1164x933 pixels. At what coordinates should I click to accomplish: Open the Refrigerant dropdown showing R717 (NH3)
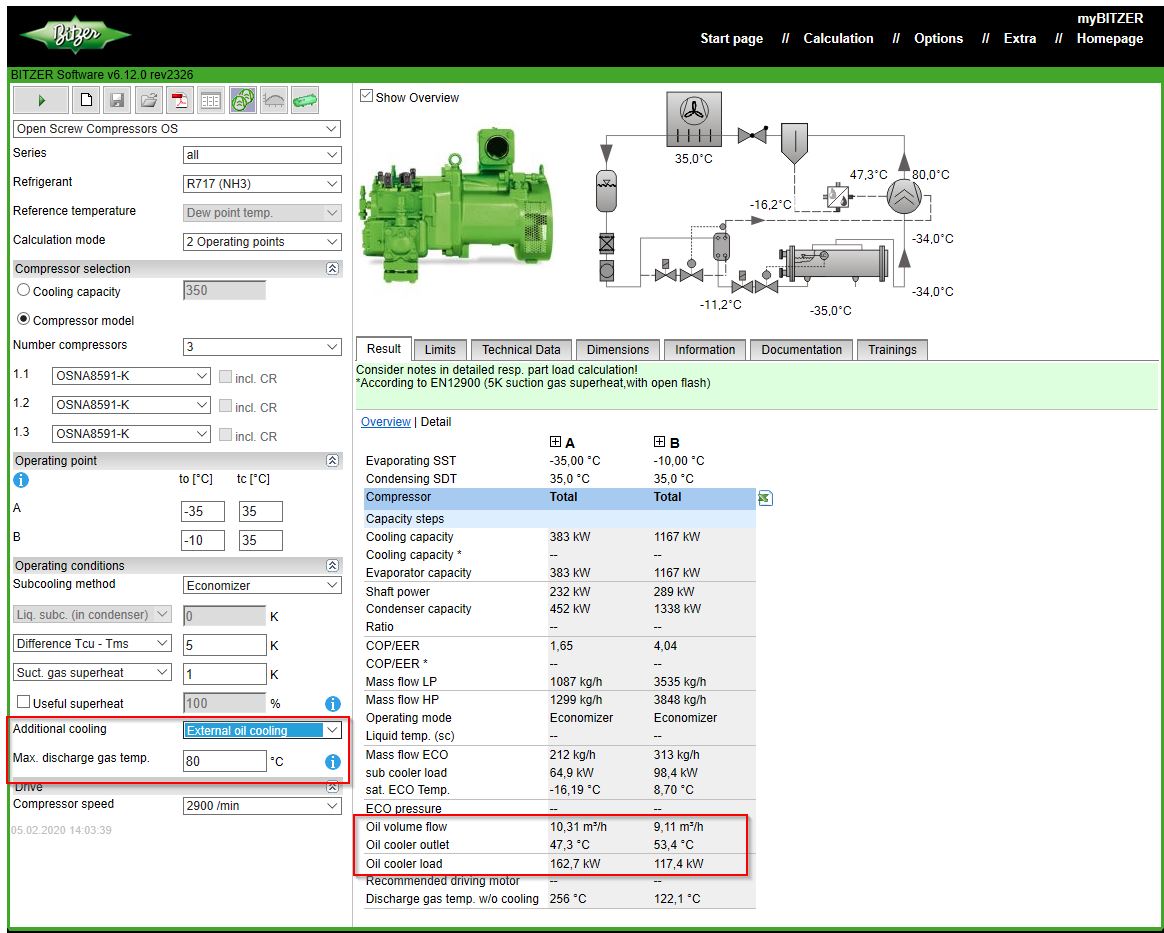(x=262, y=184)
